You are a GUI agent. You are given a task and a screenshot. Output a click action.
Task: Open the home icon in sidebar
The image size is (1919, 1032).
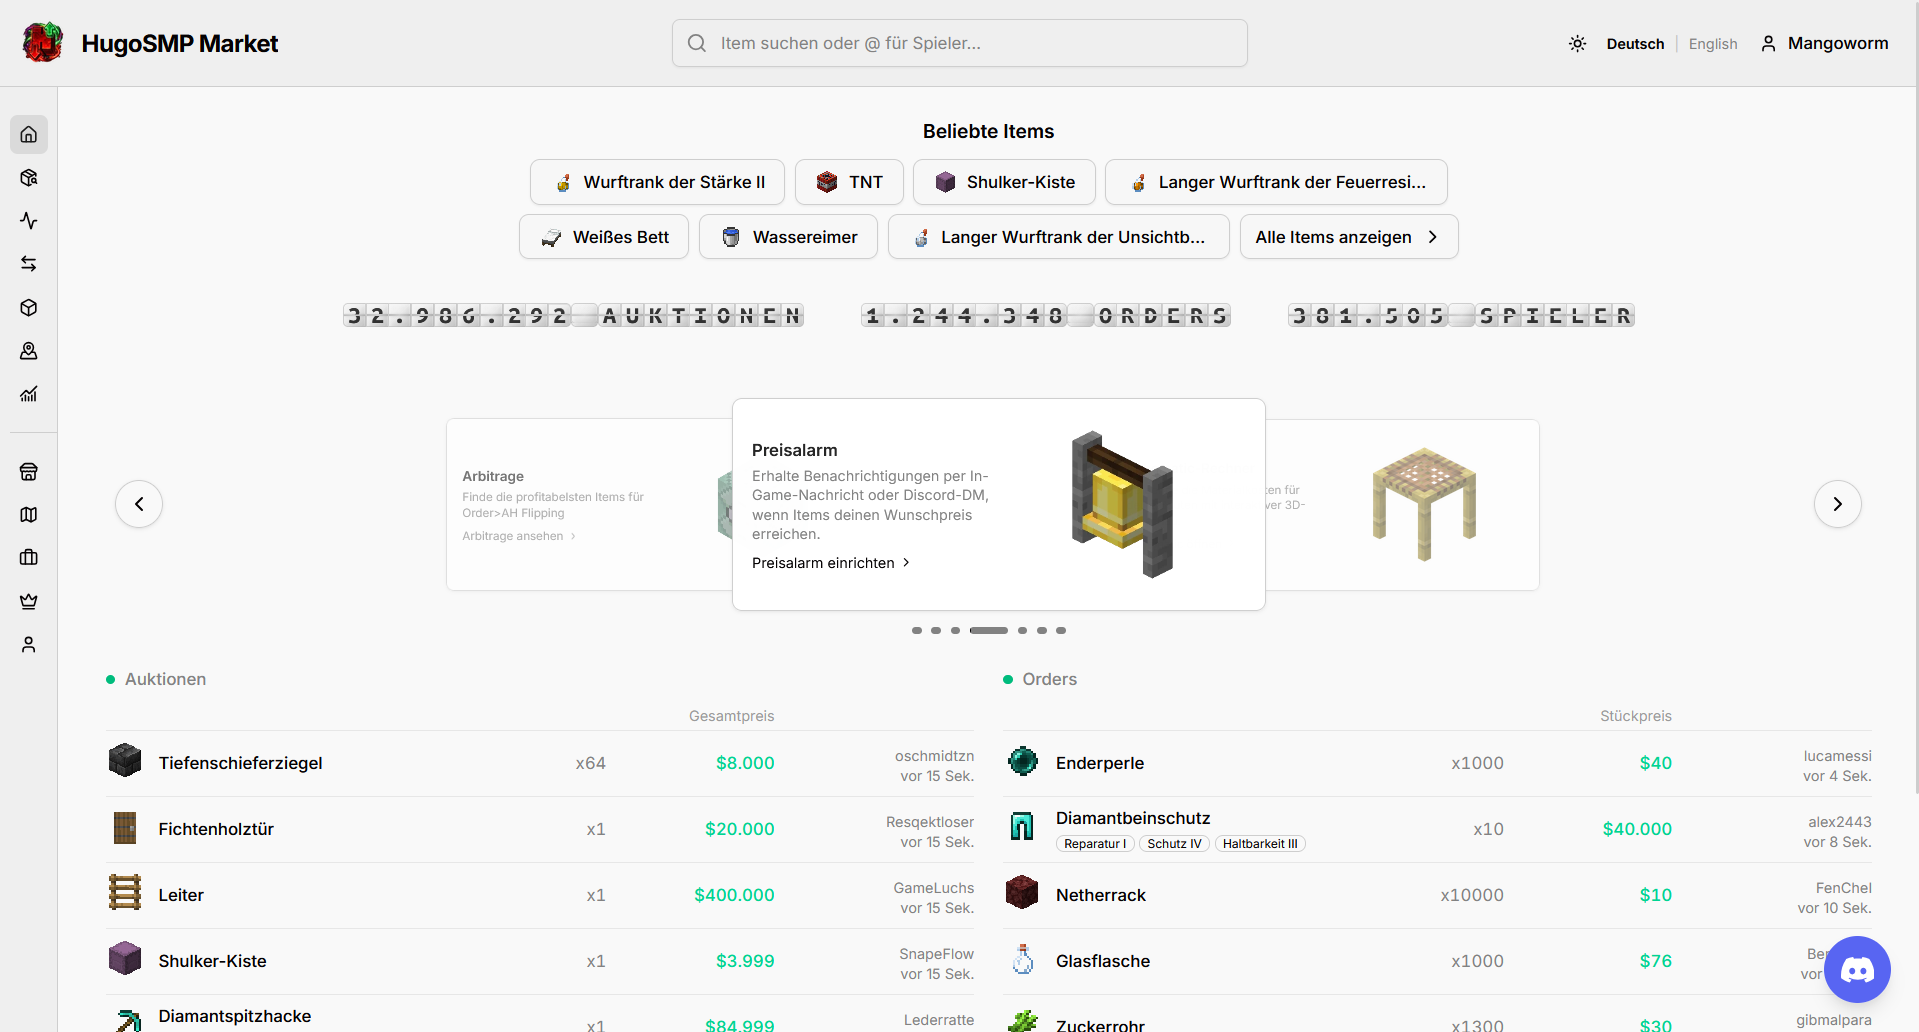point(29,134)
